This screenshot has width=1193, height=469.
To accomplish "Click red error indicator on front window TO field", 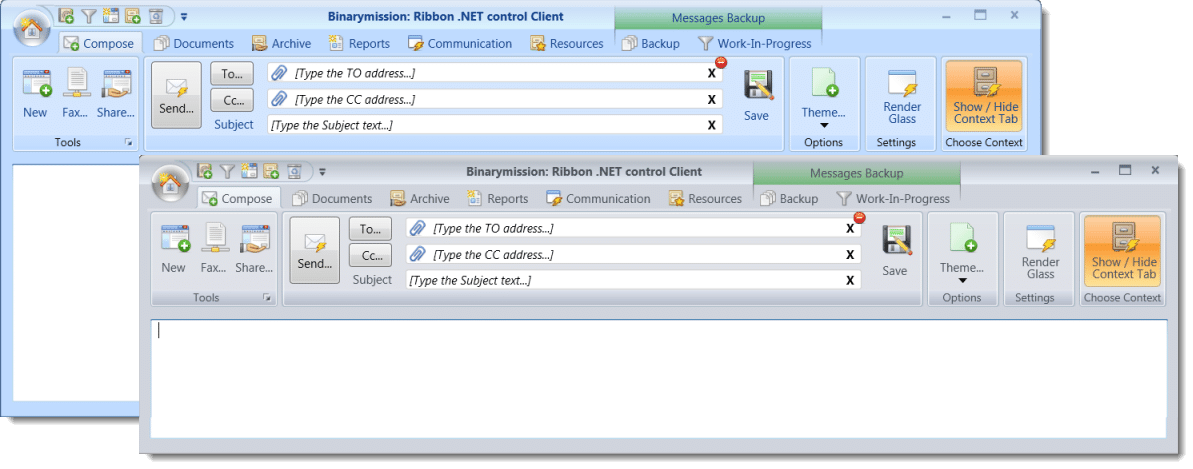I will point(860,218).
